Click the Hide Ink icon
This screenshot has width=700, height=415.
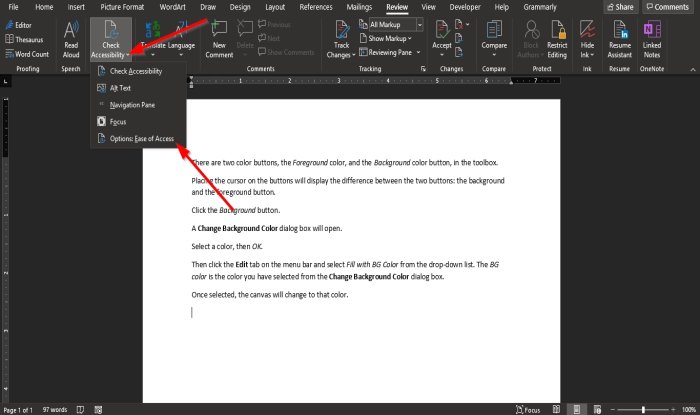click(x=587, y=29)
